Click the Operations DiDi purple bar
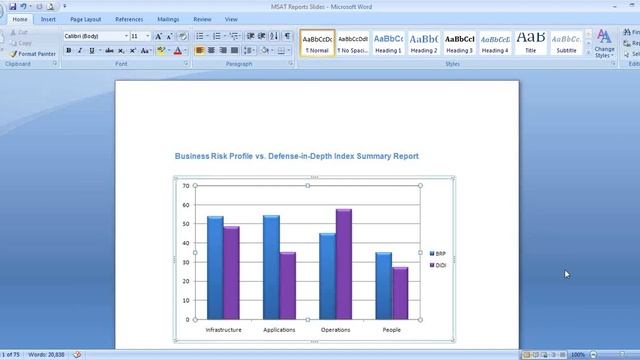This screenshot has height=360, width=640. [344, 264]
